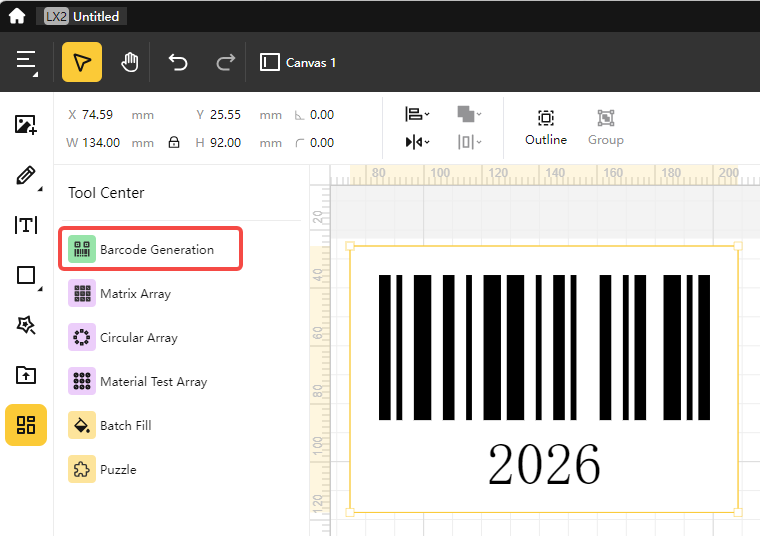Screen dimensions: 760x536
Task: Open Batch Fill tool
Action: tap(110, 426)
